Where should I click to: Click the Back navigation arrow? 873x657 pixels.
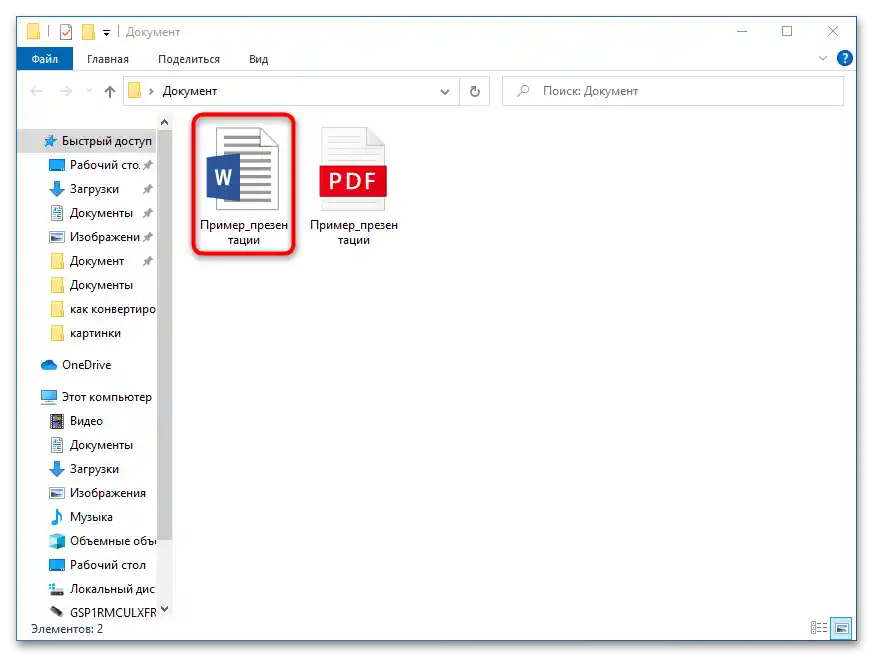coord(36,91)
